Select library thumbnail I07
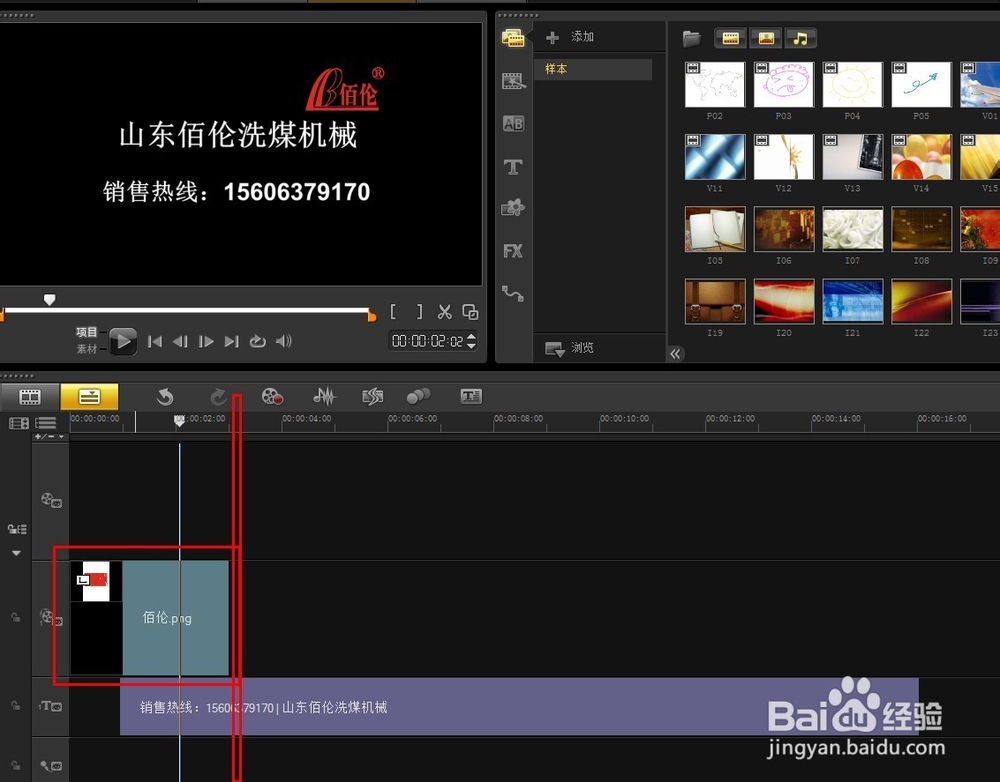 tap(853, 229)
